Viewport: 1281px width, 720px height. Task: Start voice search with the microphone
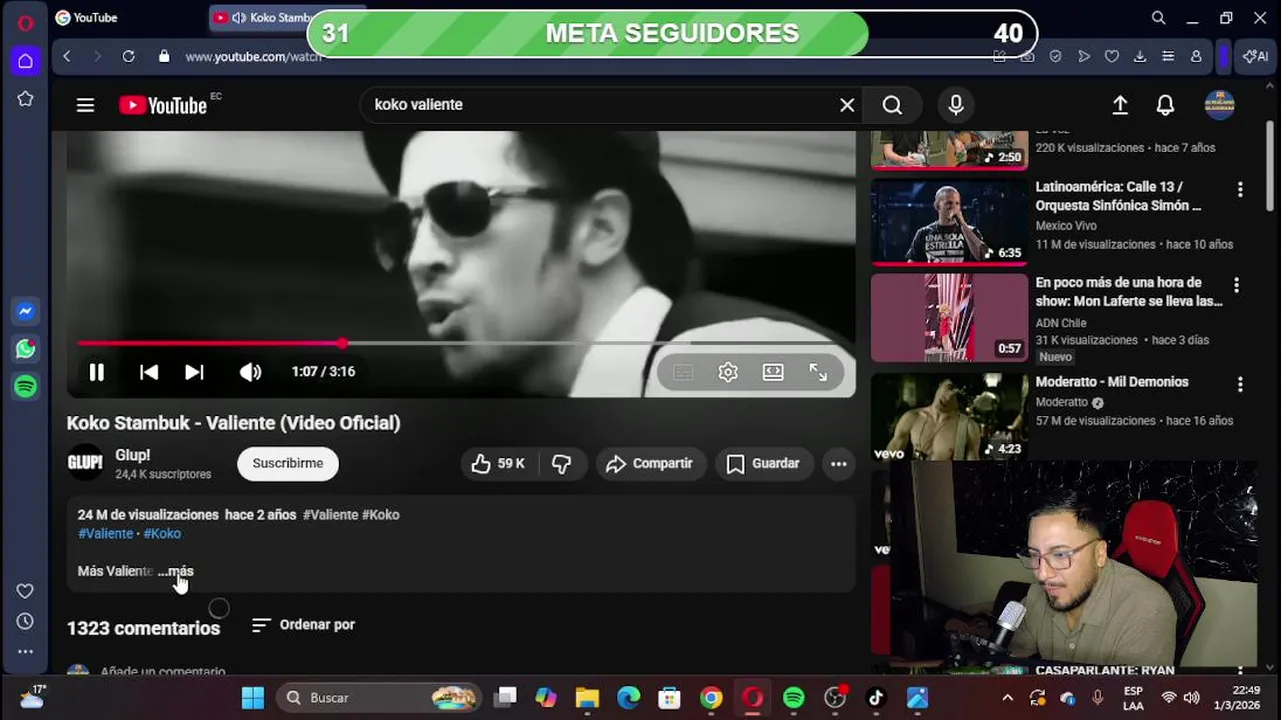[x=956, y=105]
